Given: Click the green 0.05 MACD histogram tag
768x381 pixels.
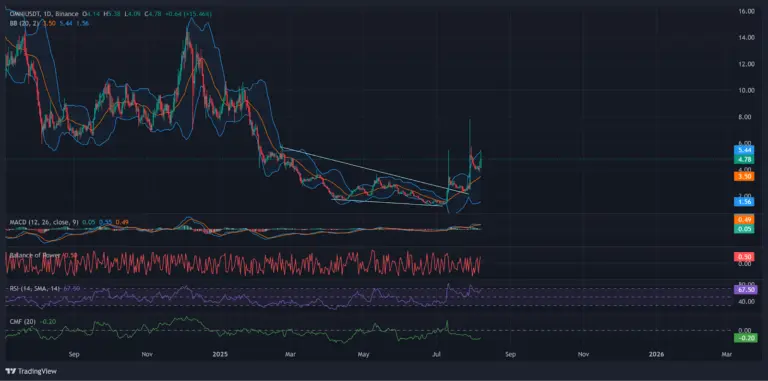Looking at the screenshot, I should 744,228.
